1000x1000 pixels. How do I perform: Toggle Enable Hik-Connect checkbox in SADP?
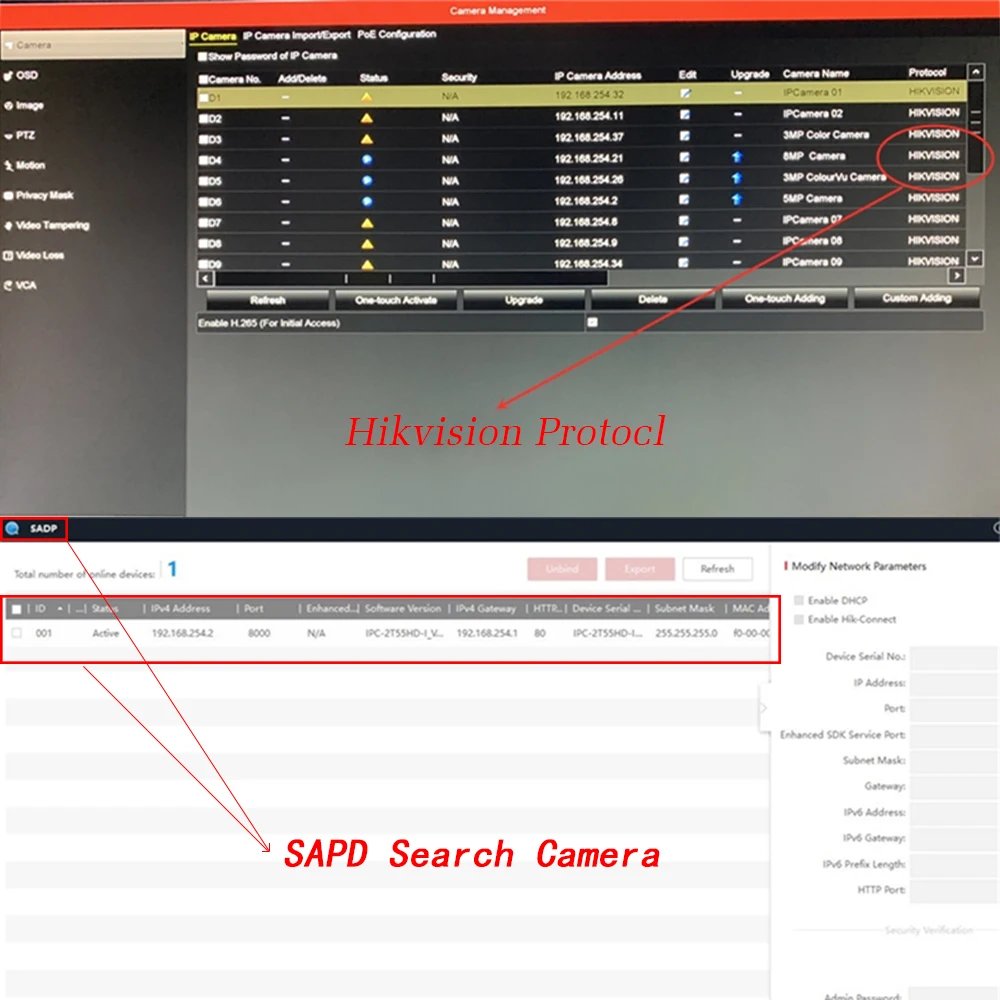pyautogui.click(x=798, y=619)
